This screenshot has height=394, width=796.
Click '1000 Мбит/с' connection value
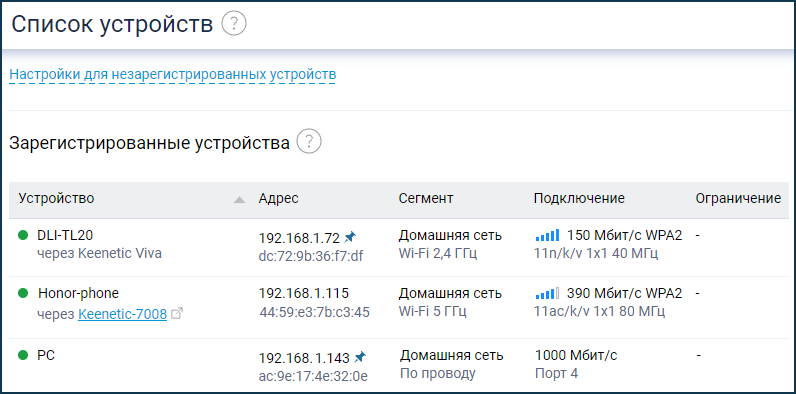[x=576, y=355]
